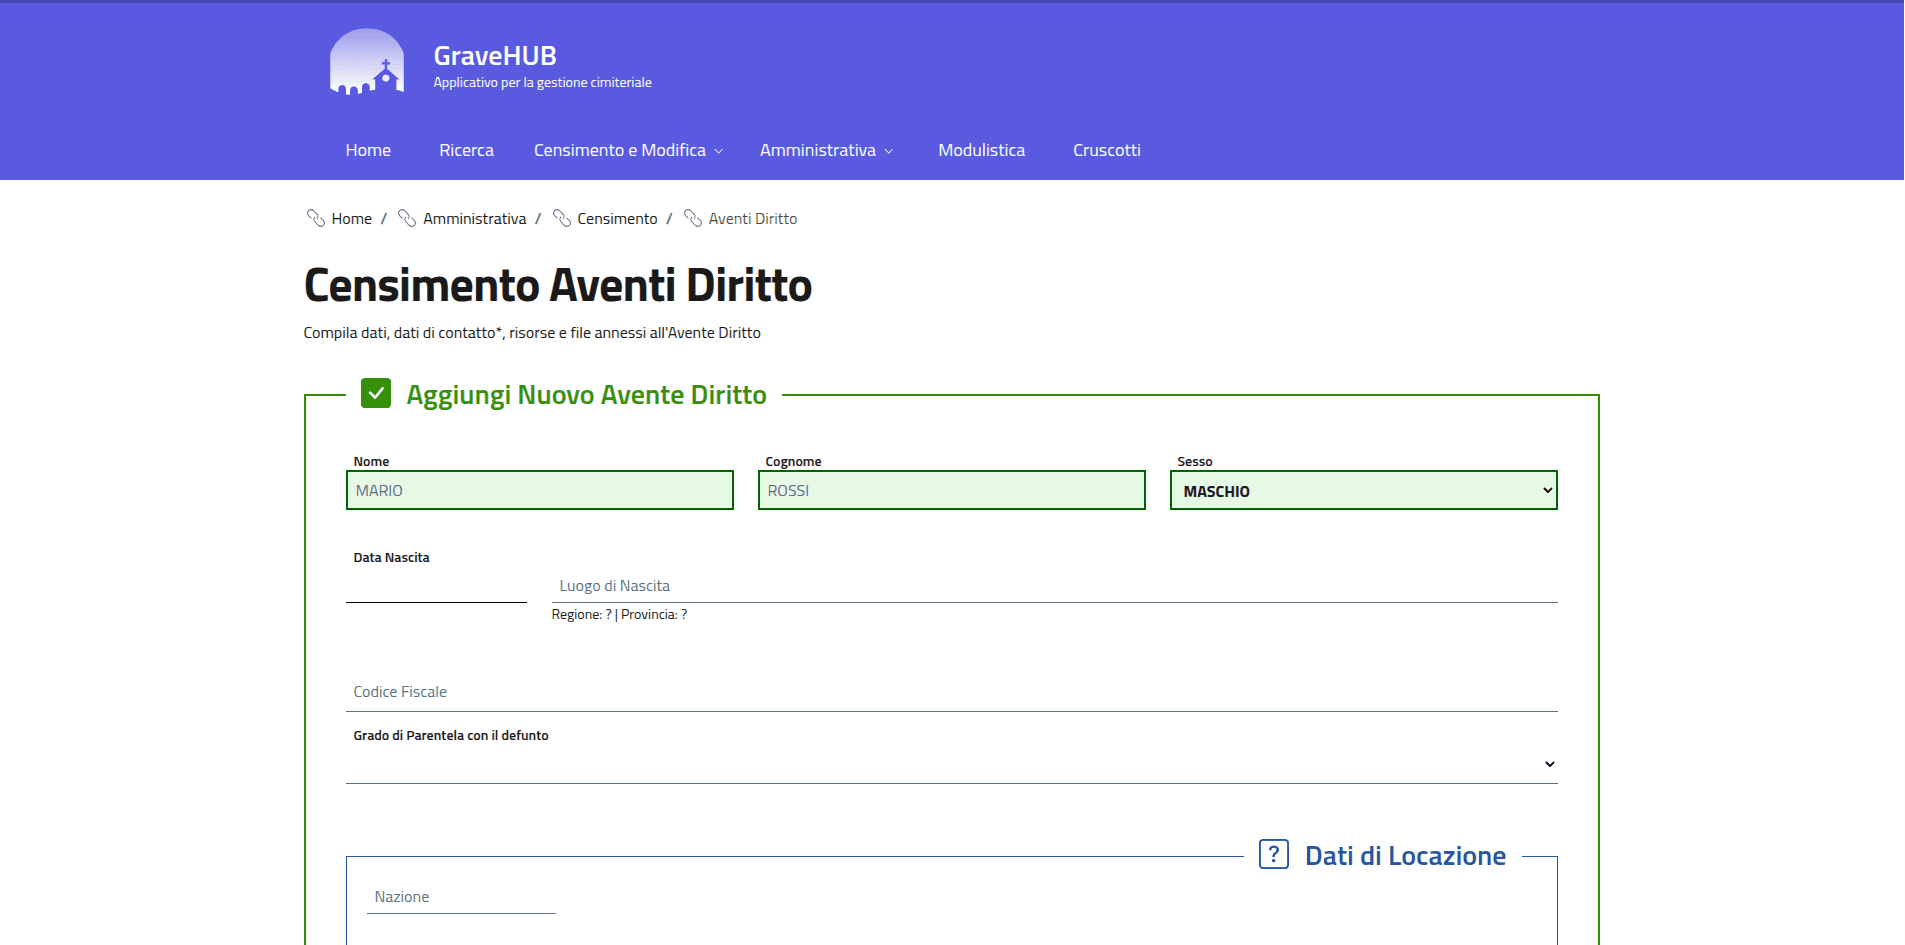Open the Sesso dropdown showing MASCHIO

coord(1363,490)
